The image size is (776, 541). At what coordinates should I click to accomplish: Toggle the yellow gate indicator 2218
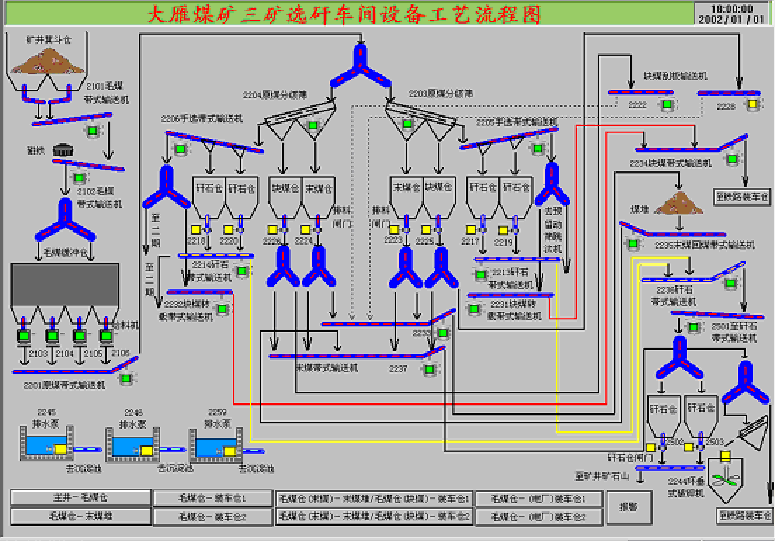(x=196, y=230)
